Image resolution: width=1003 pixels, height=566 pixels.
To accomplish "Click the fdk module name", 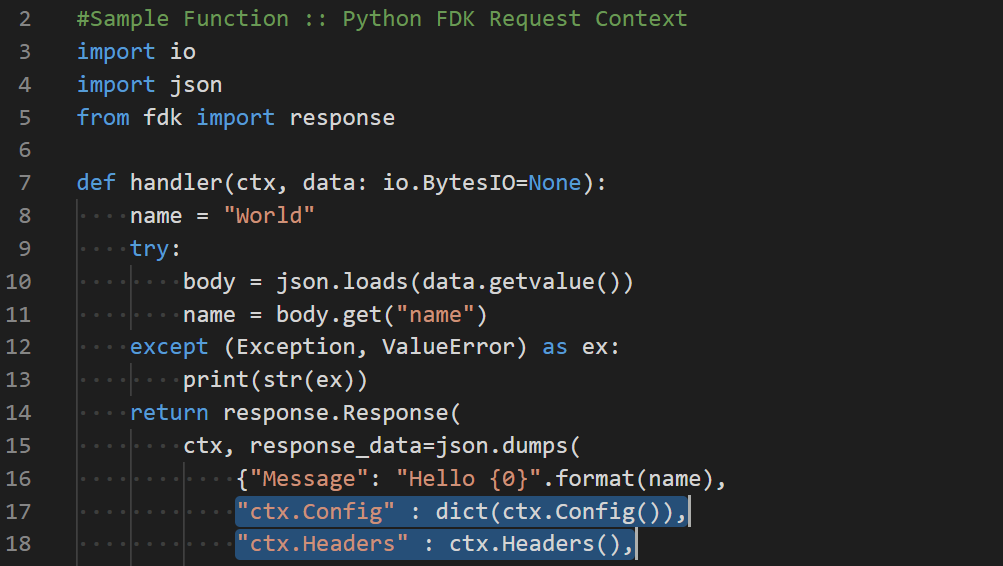I will pyautogui.click(x=163, y=118).
